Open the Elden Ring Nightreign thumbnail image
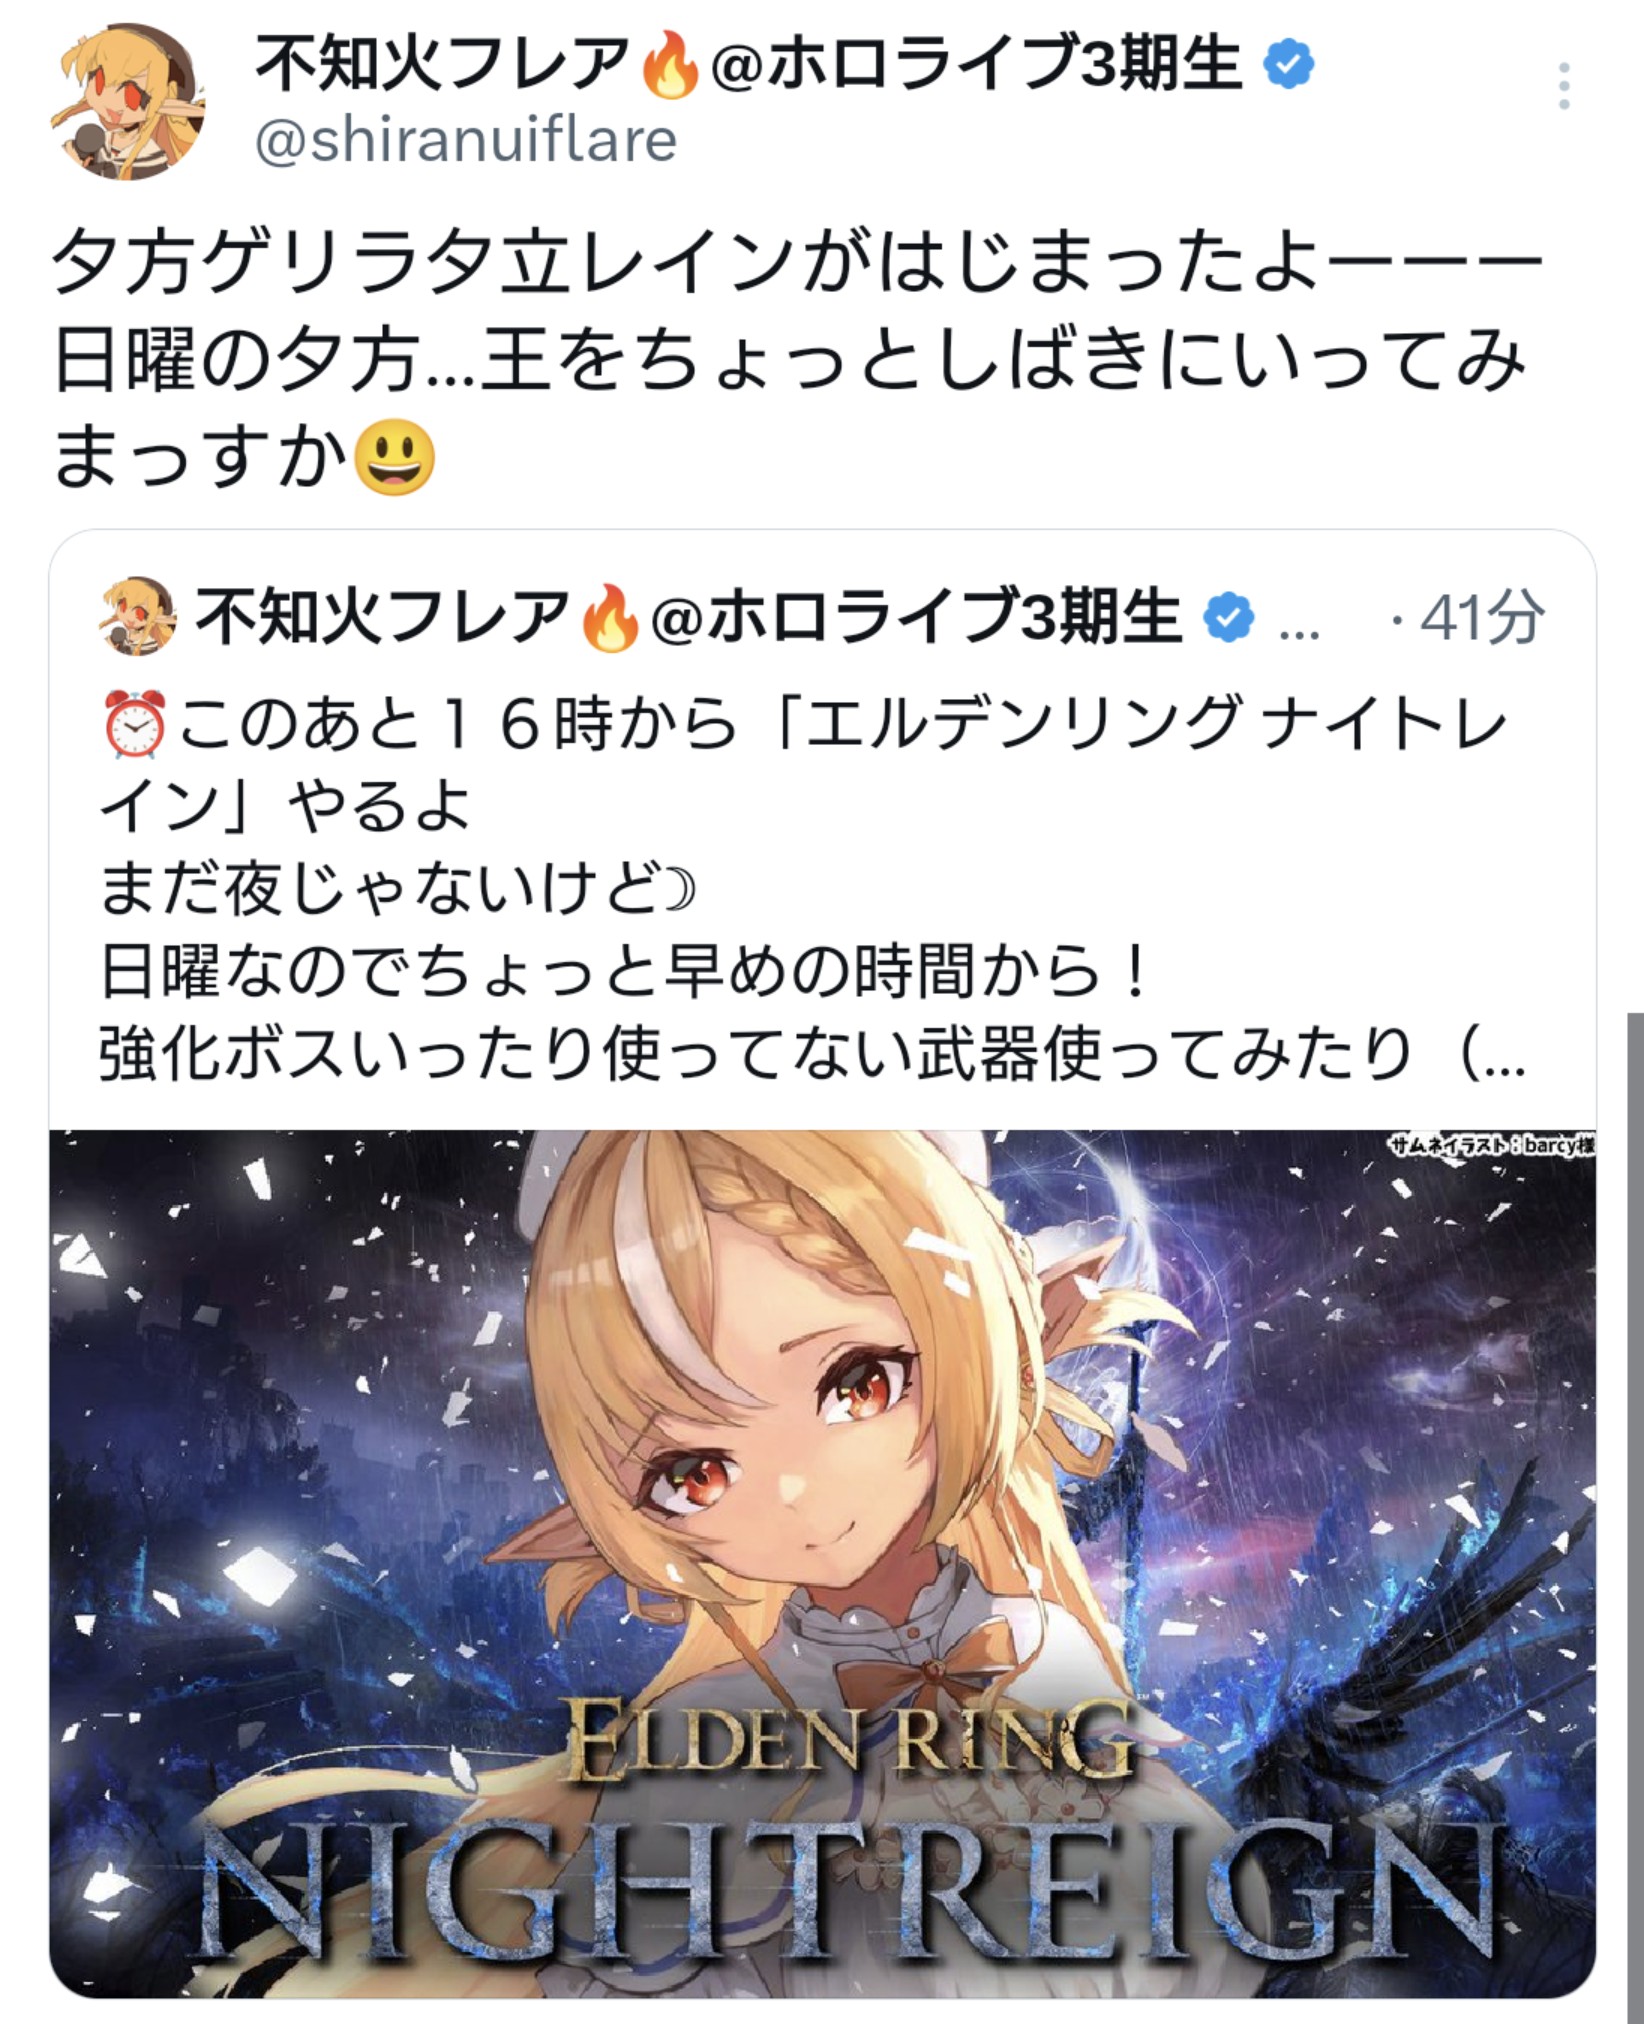This screenshot has width=1644, height=2024. point(822,1564)
